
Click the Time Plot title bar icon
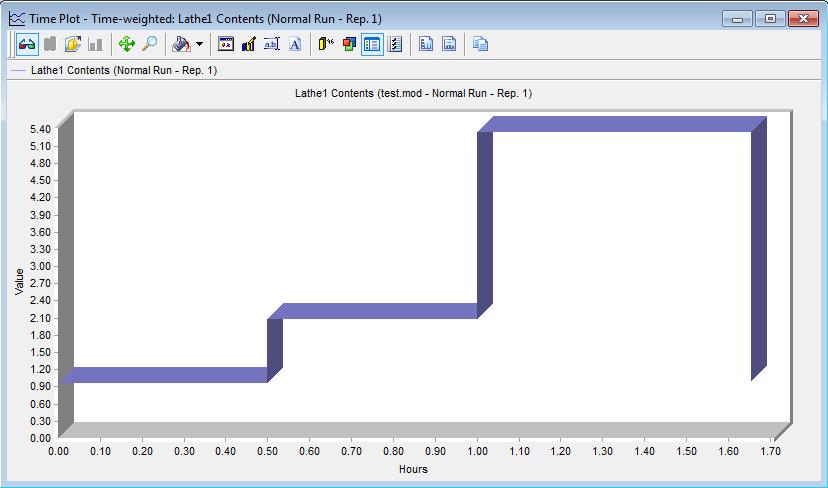point(17,19)
